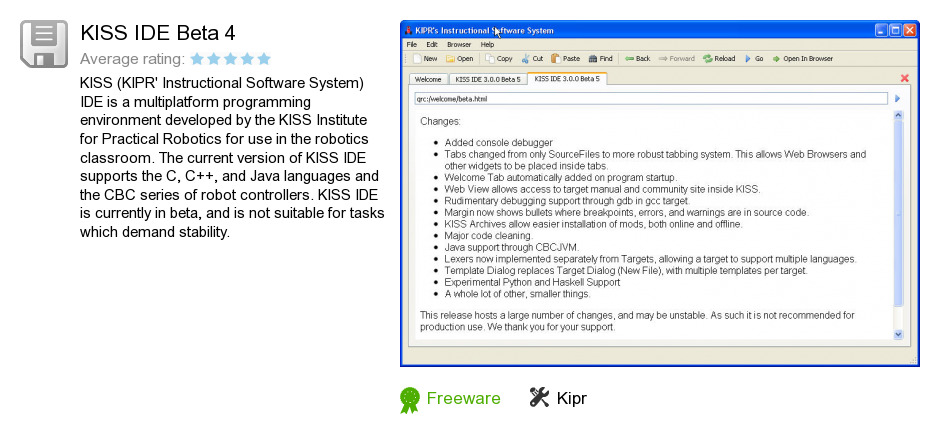Screen dimensions: 940x444
Task: Open a file with the Open icon
Action: coord(450,59)
